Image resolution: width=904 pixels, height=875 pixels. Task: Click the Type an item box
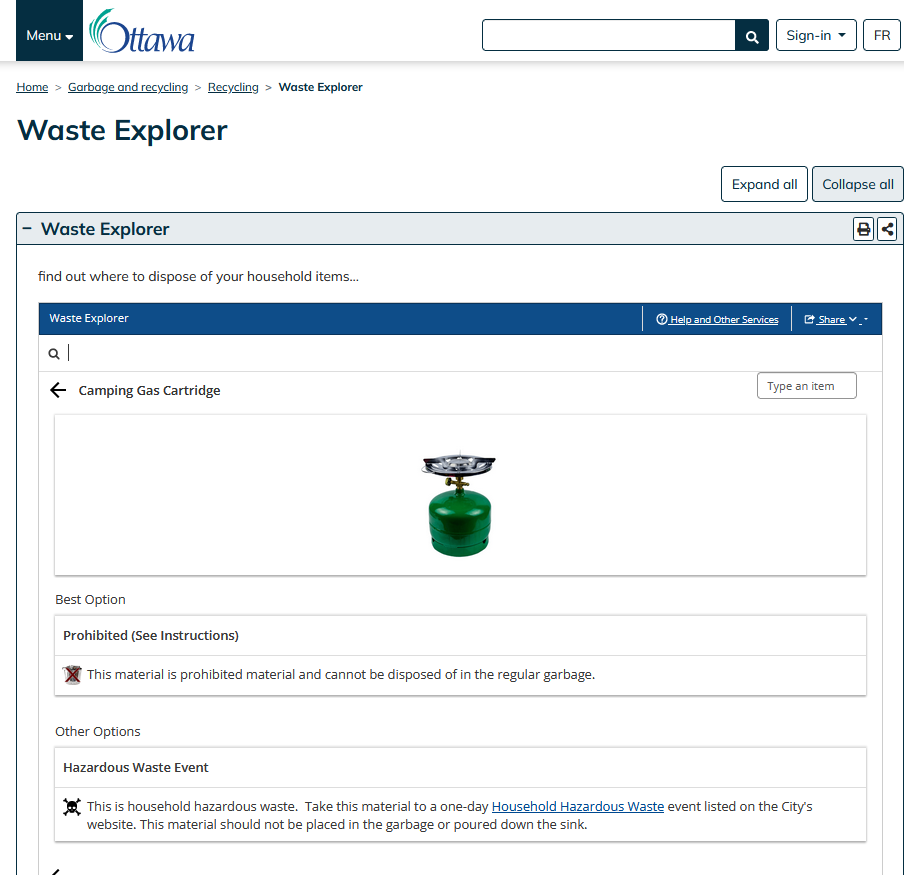coord(807,386)
